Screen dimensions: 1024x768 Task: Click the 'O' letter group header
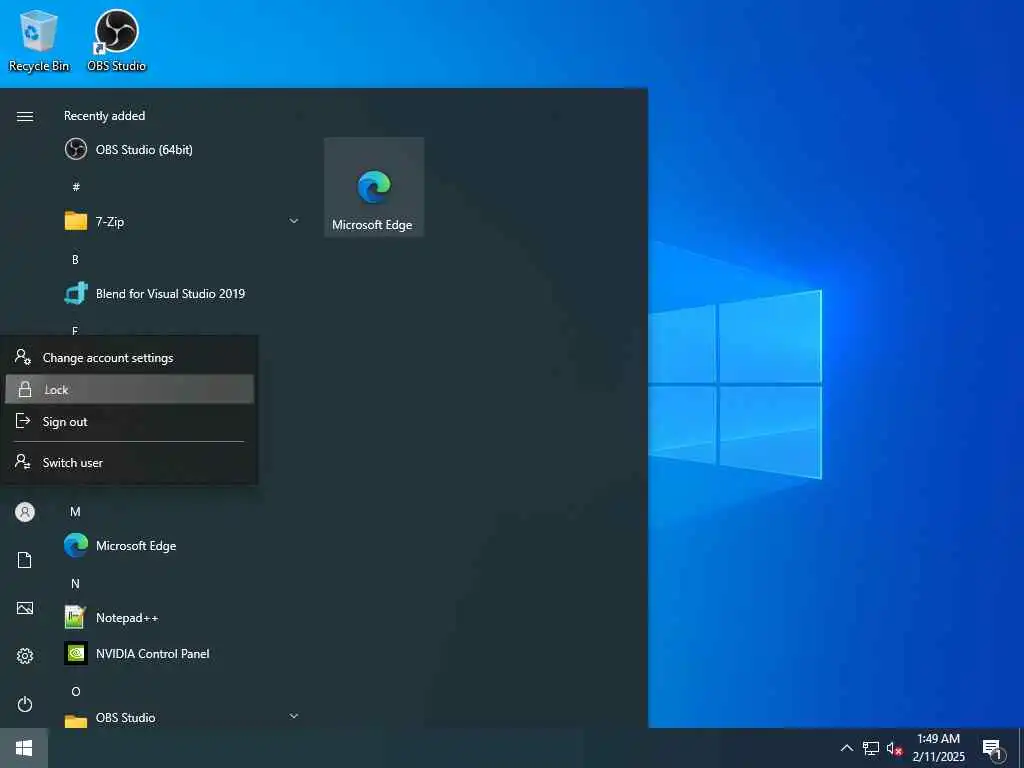coord(76,692)
